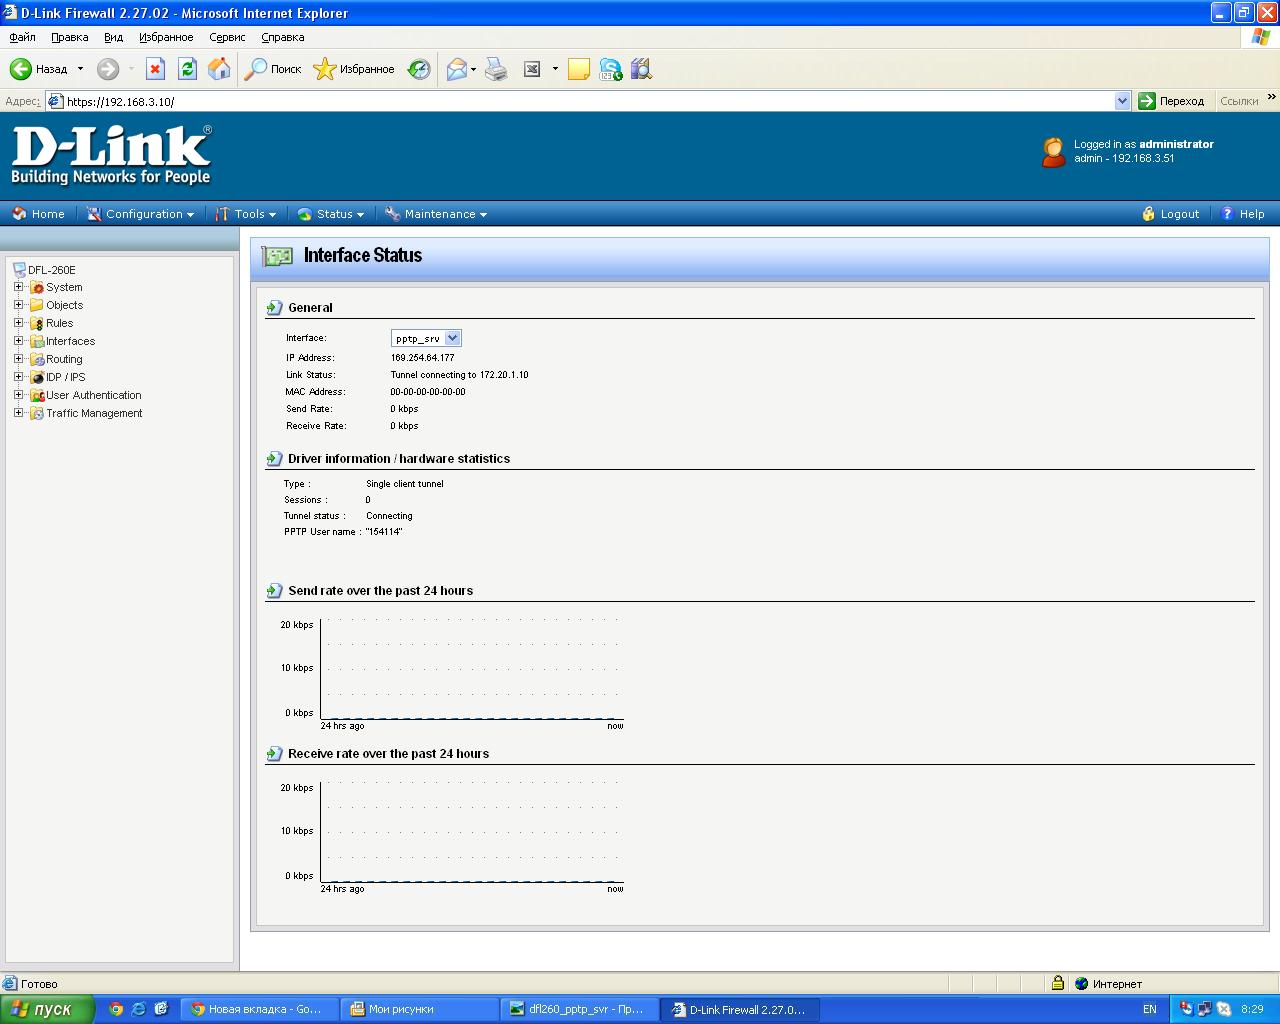Viewport: 1280px width, 1024px height.
Task: Open the Избранное menu in the menu bar
Action: (166, 37)
